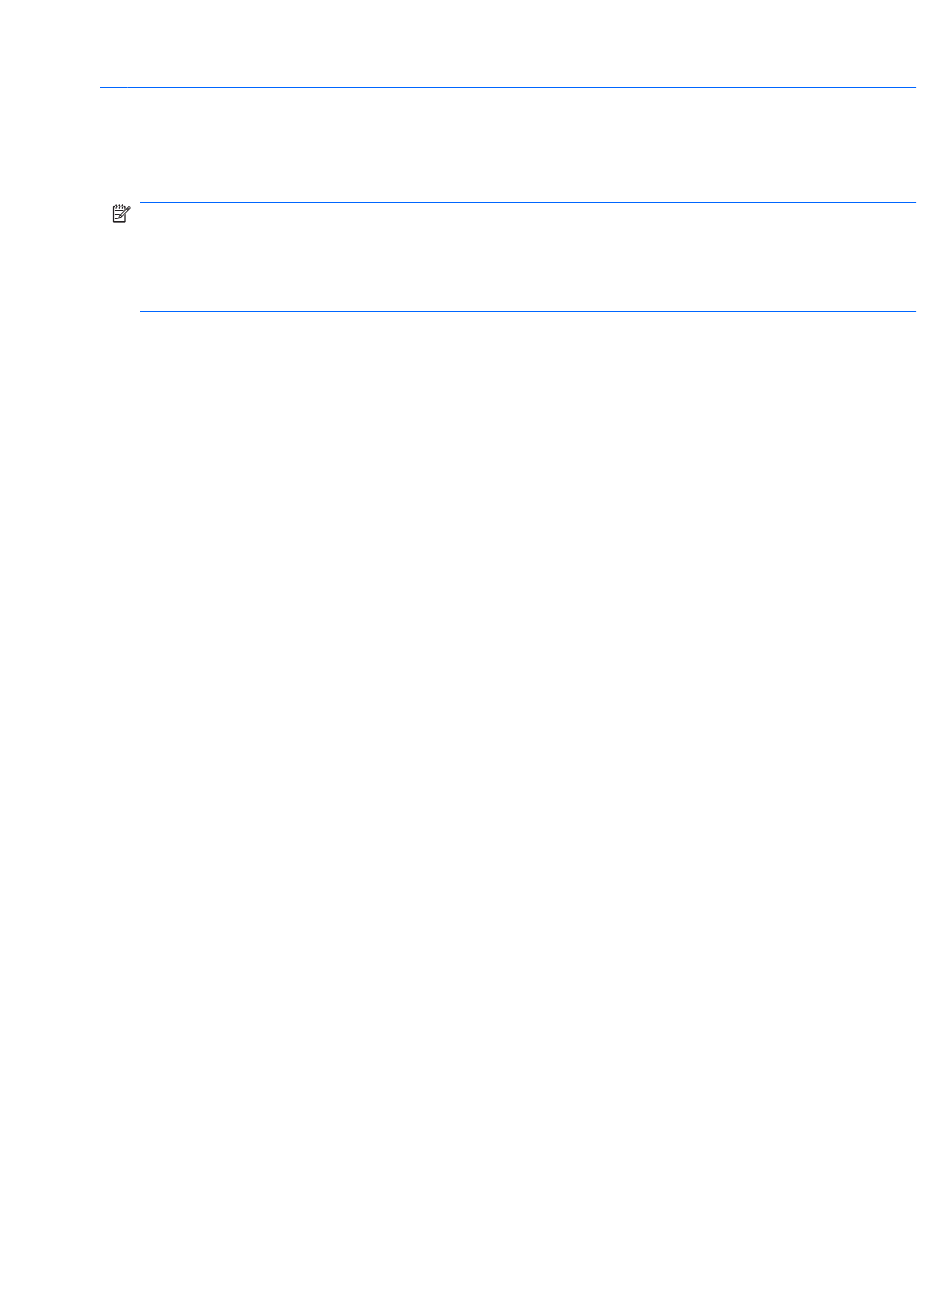Click the top blue horizontal rule of the page
Image resolution: width=950 pixels, height=1307 pixels.
click(x=507, y=87)
